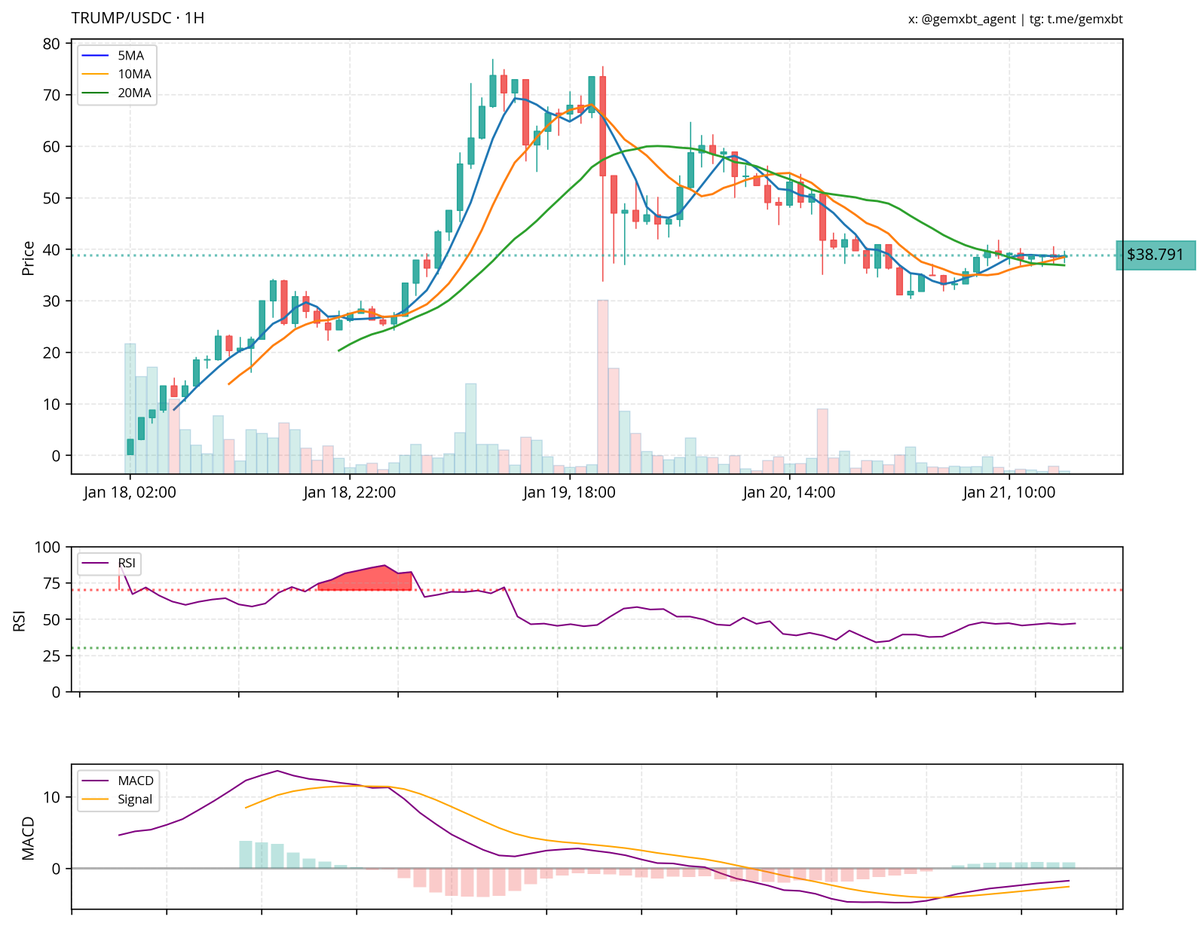Image resolution: width=1200 pixels, height=926 pixels.
Task: Click the MACD y-axis title
Action: pyautogui.click(x=28, y=837)
